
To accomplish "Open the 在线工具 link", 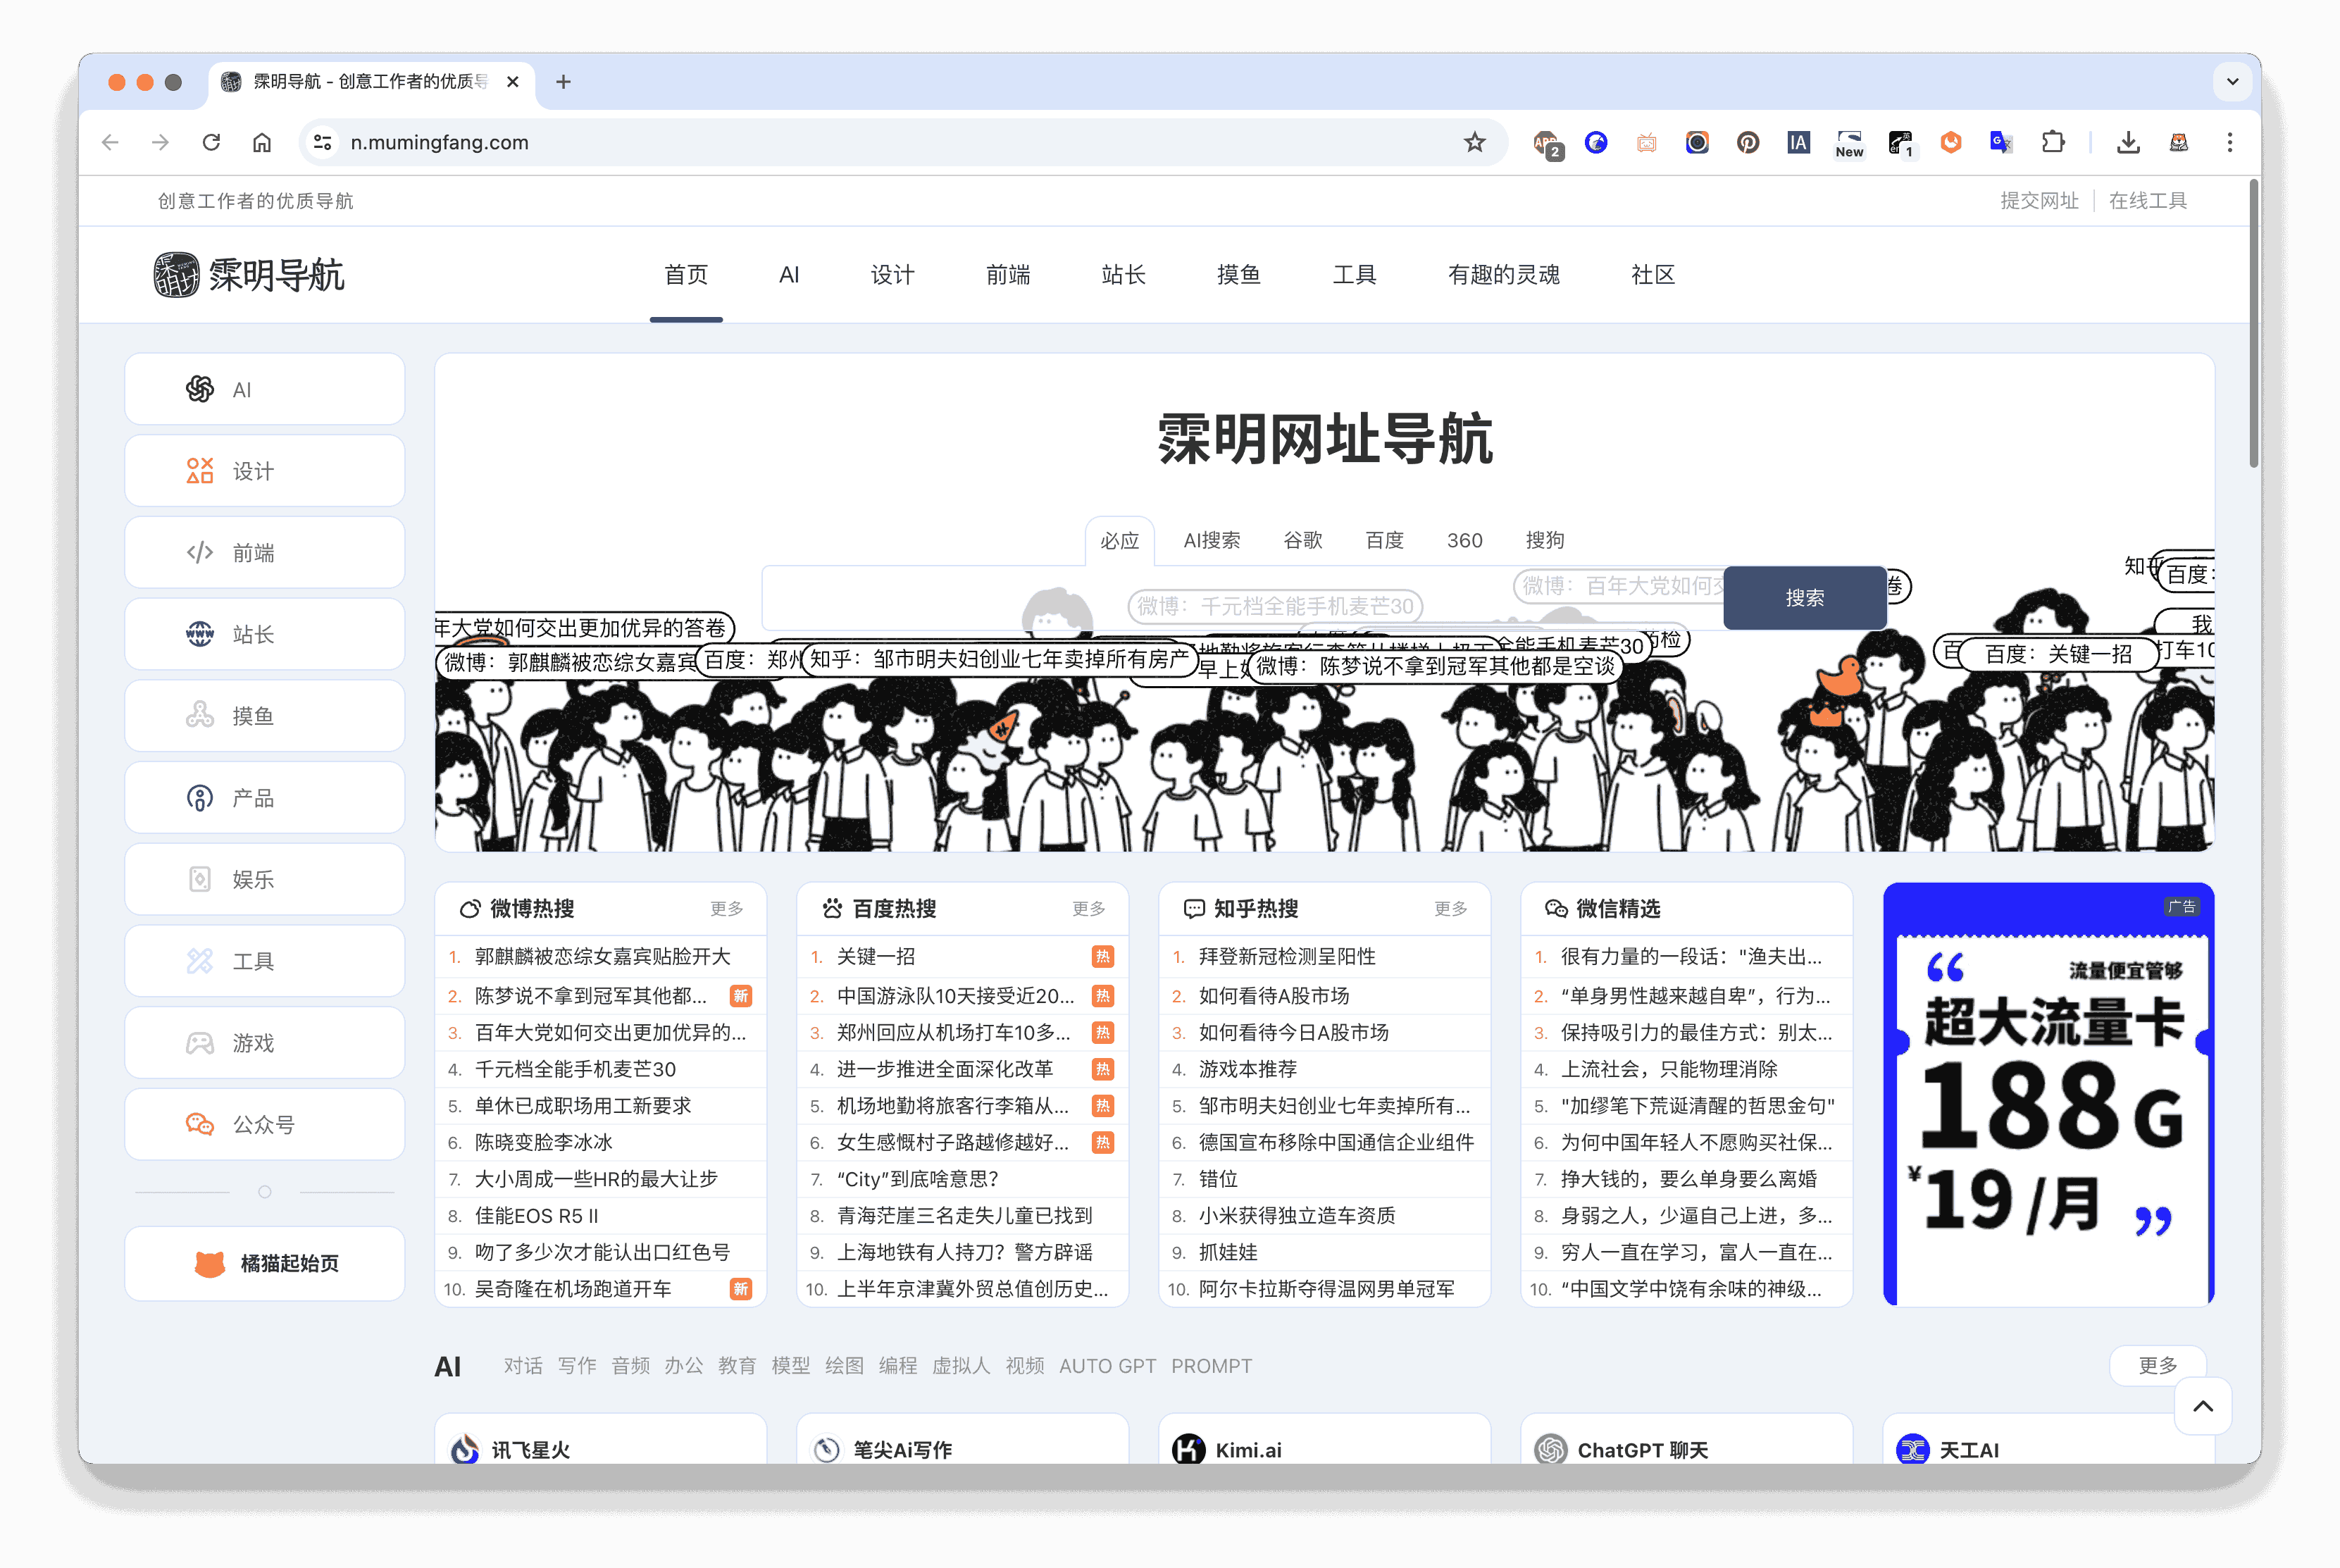I will click(2148, 201).
